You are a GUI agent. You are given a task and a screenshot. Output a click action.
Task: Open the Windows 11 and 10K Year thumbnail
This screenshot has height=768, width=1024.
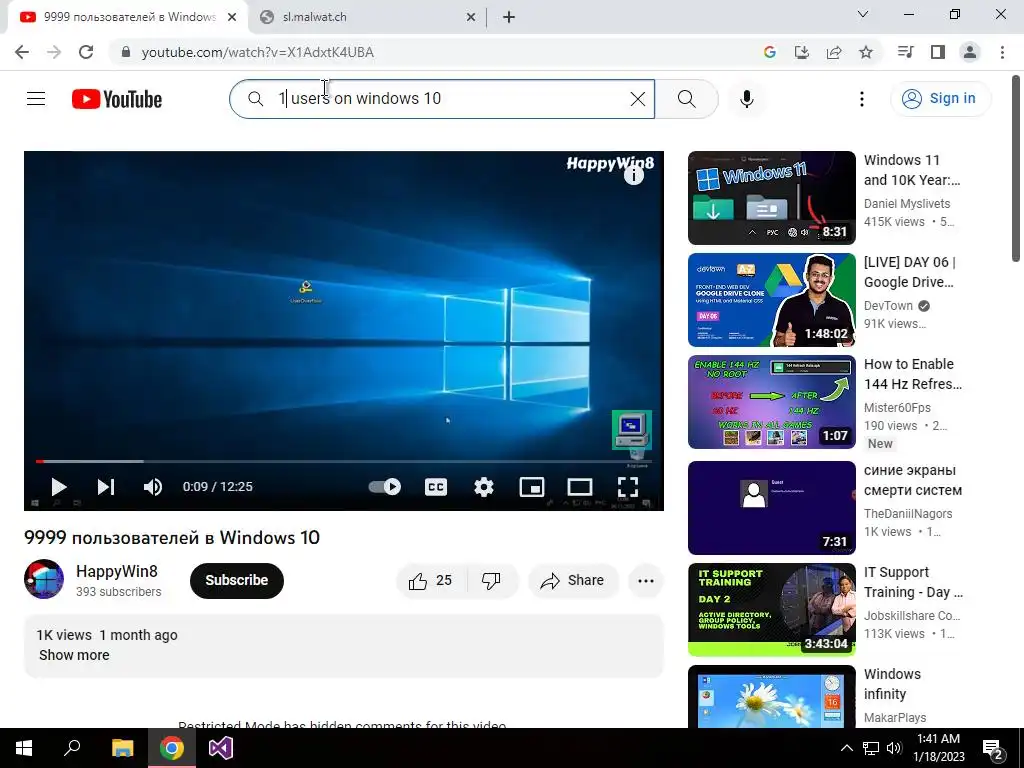(771, 198)
